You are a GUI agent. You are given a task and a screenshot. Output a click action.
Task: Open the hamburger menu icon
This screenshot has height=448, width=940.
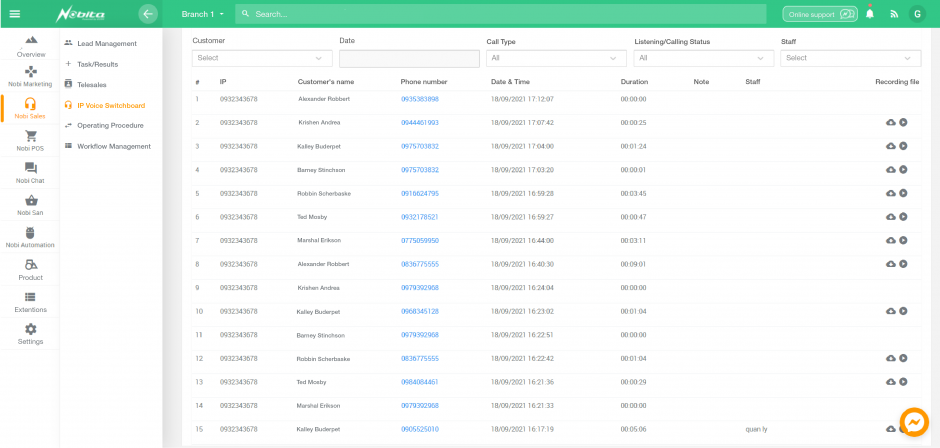(x=14, y=14)
